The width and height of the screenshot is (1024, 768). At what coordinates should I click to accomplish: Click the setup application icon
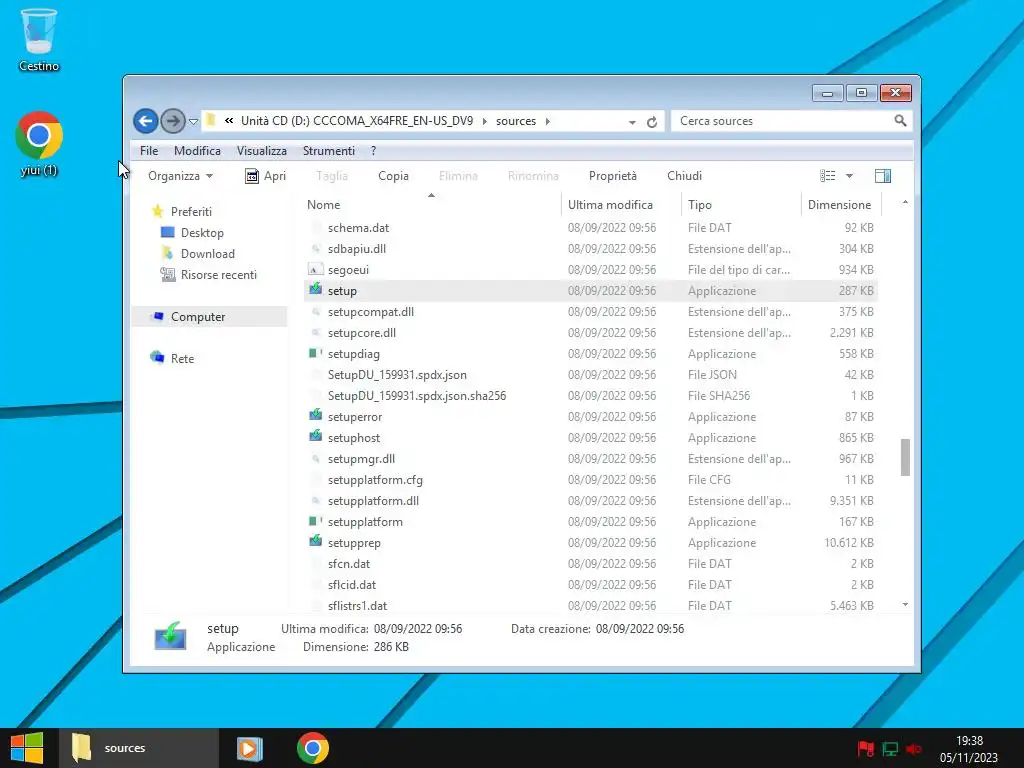(315, 289)
